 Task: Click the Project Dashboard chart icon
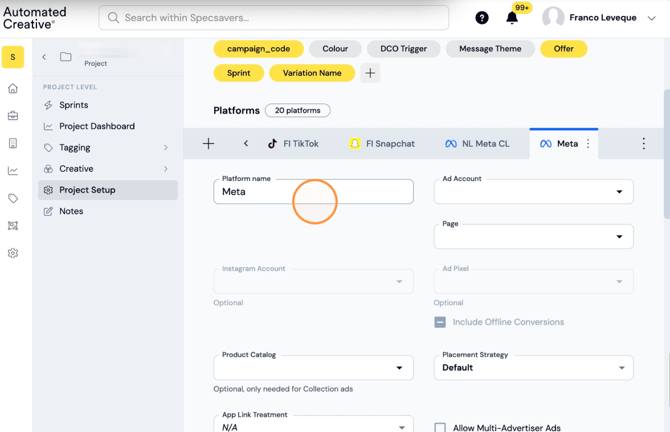click(x=48, y=126)
